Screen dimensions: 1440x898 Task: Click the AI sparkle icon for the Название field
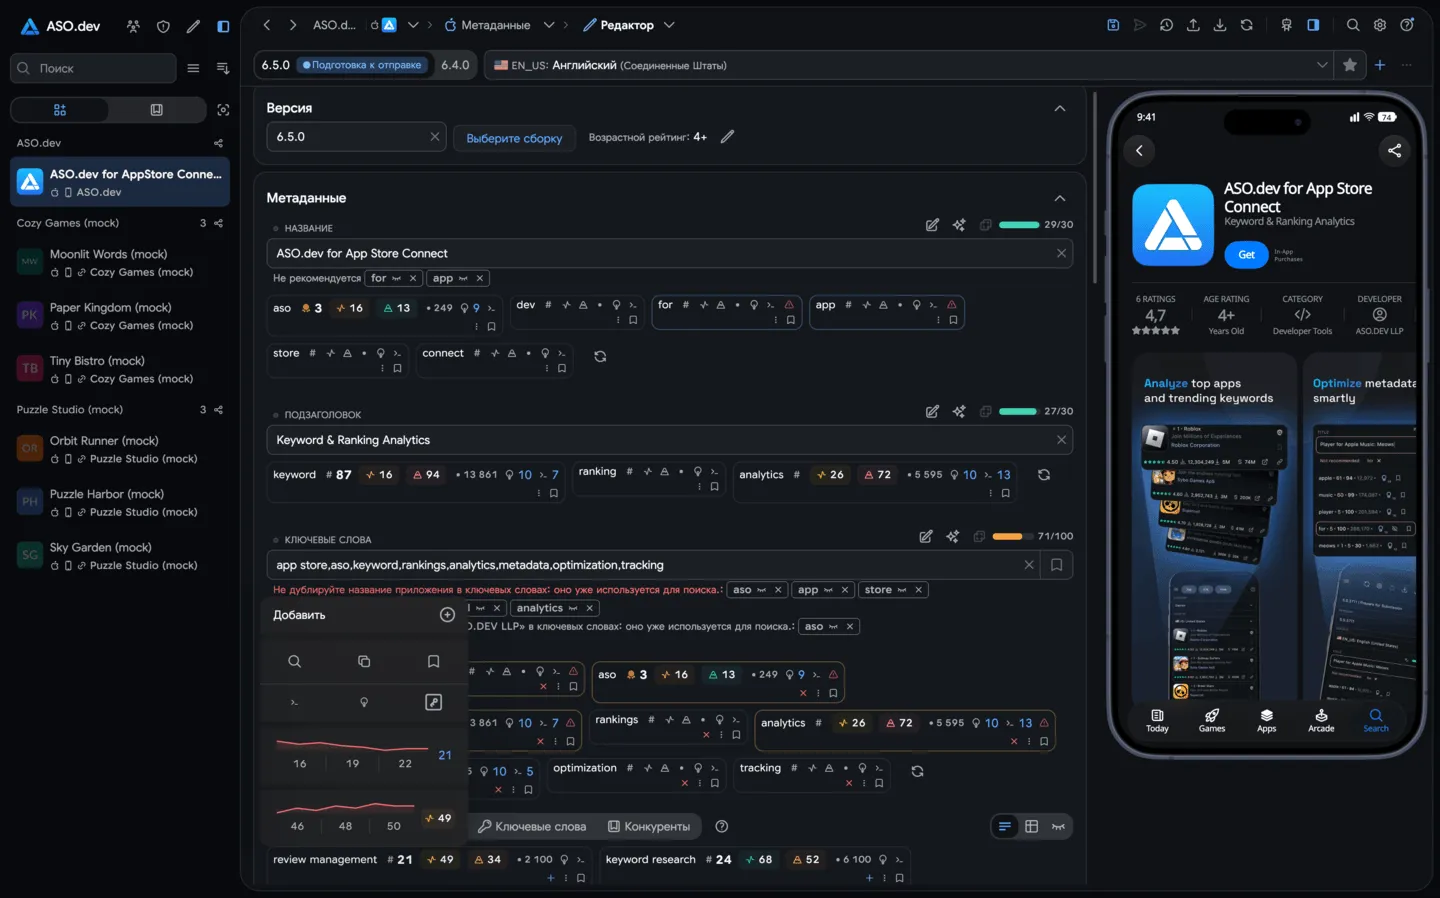[959, 225]
